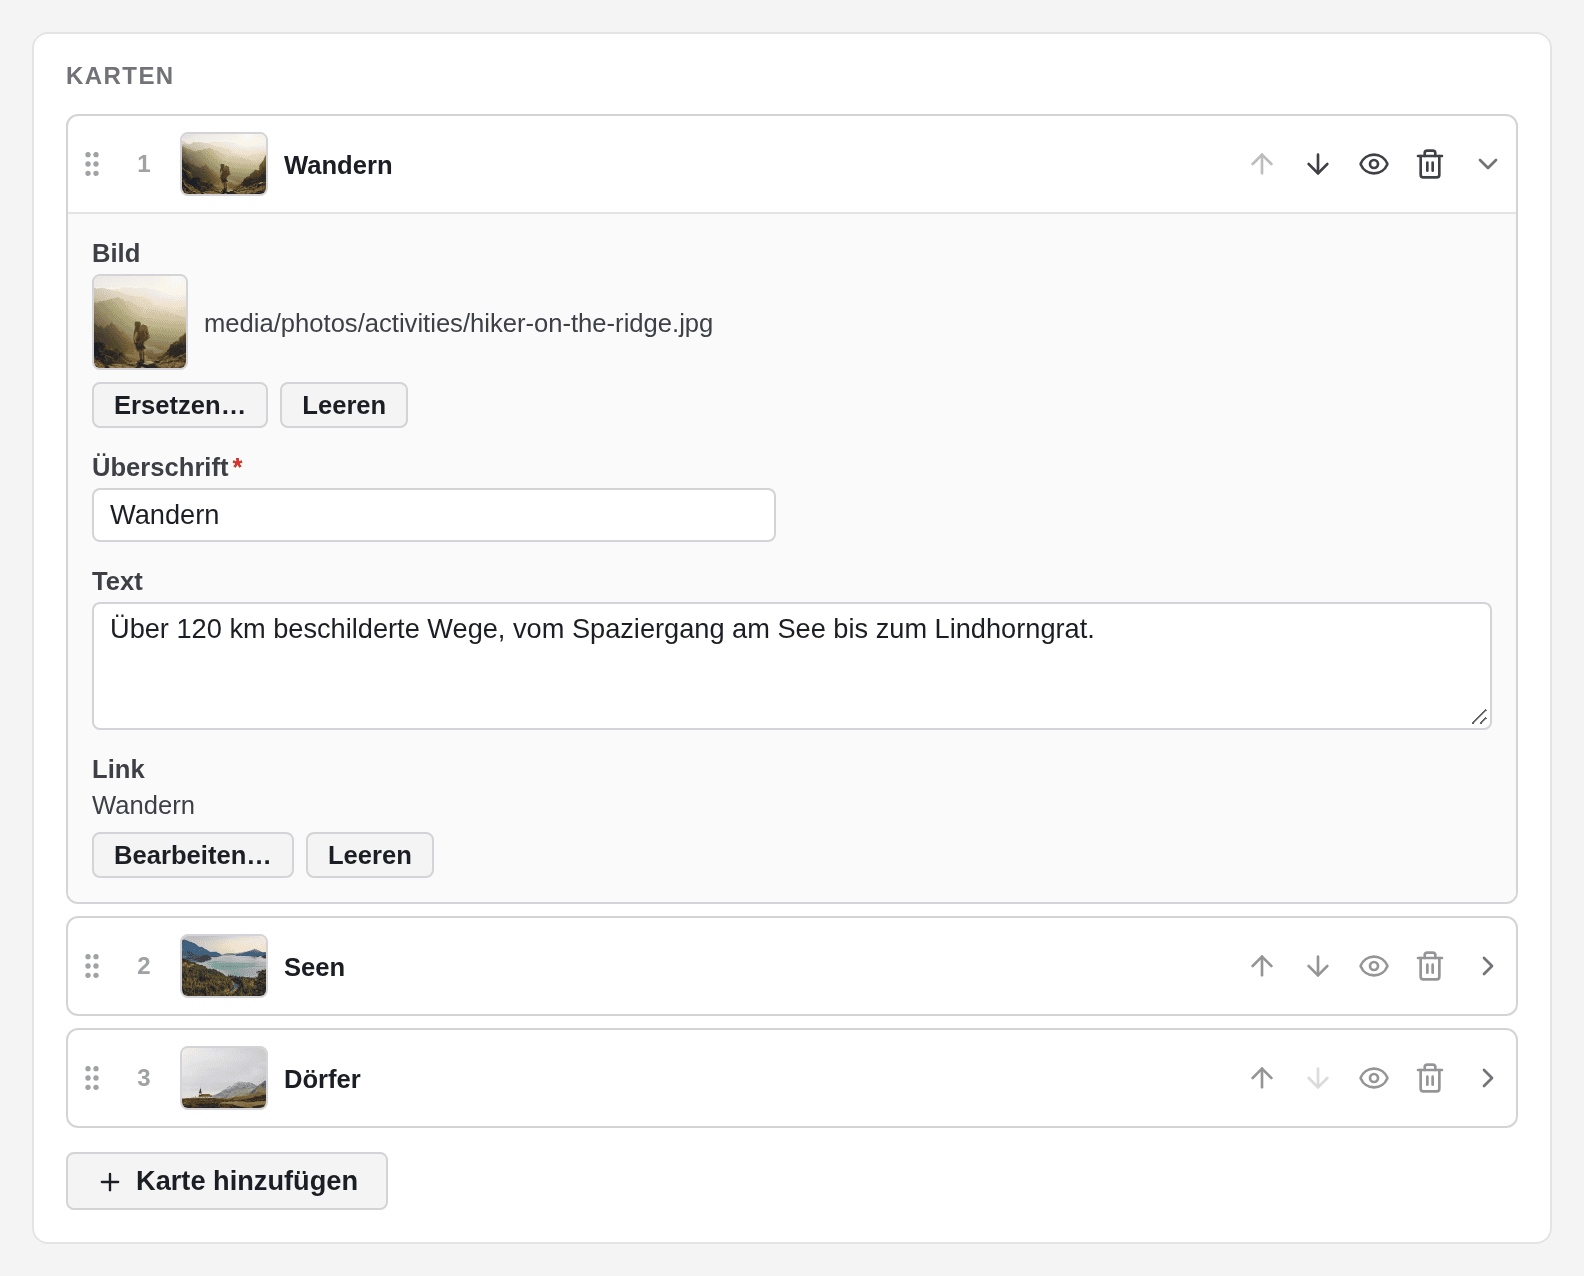Click Bearbeiten… to edit the link
Viewport: 1584px width, 1276px height.
pyautogui.click(x=193, y=855)
